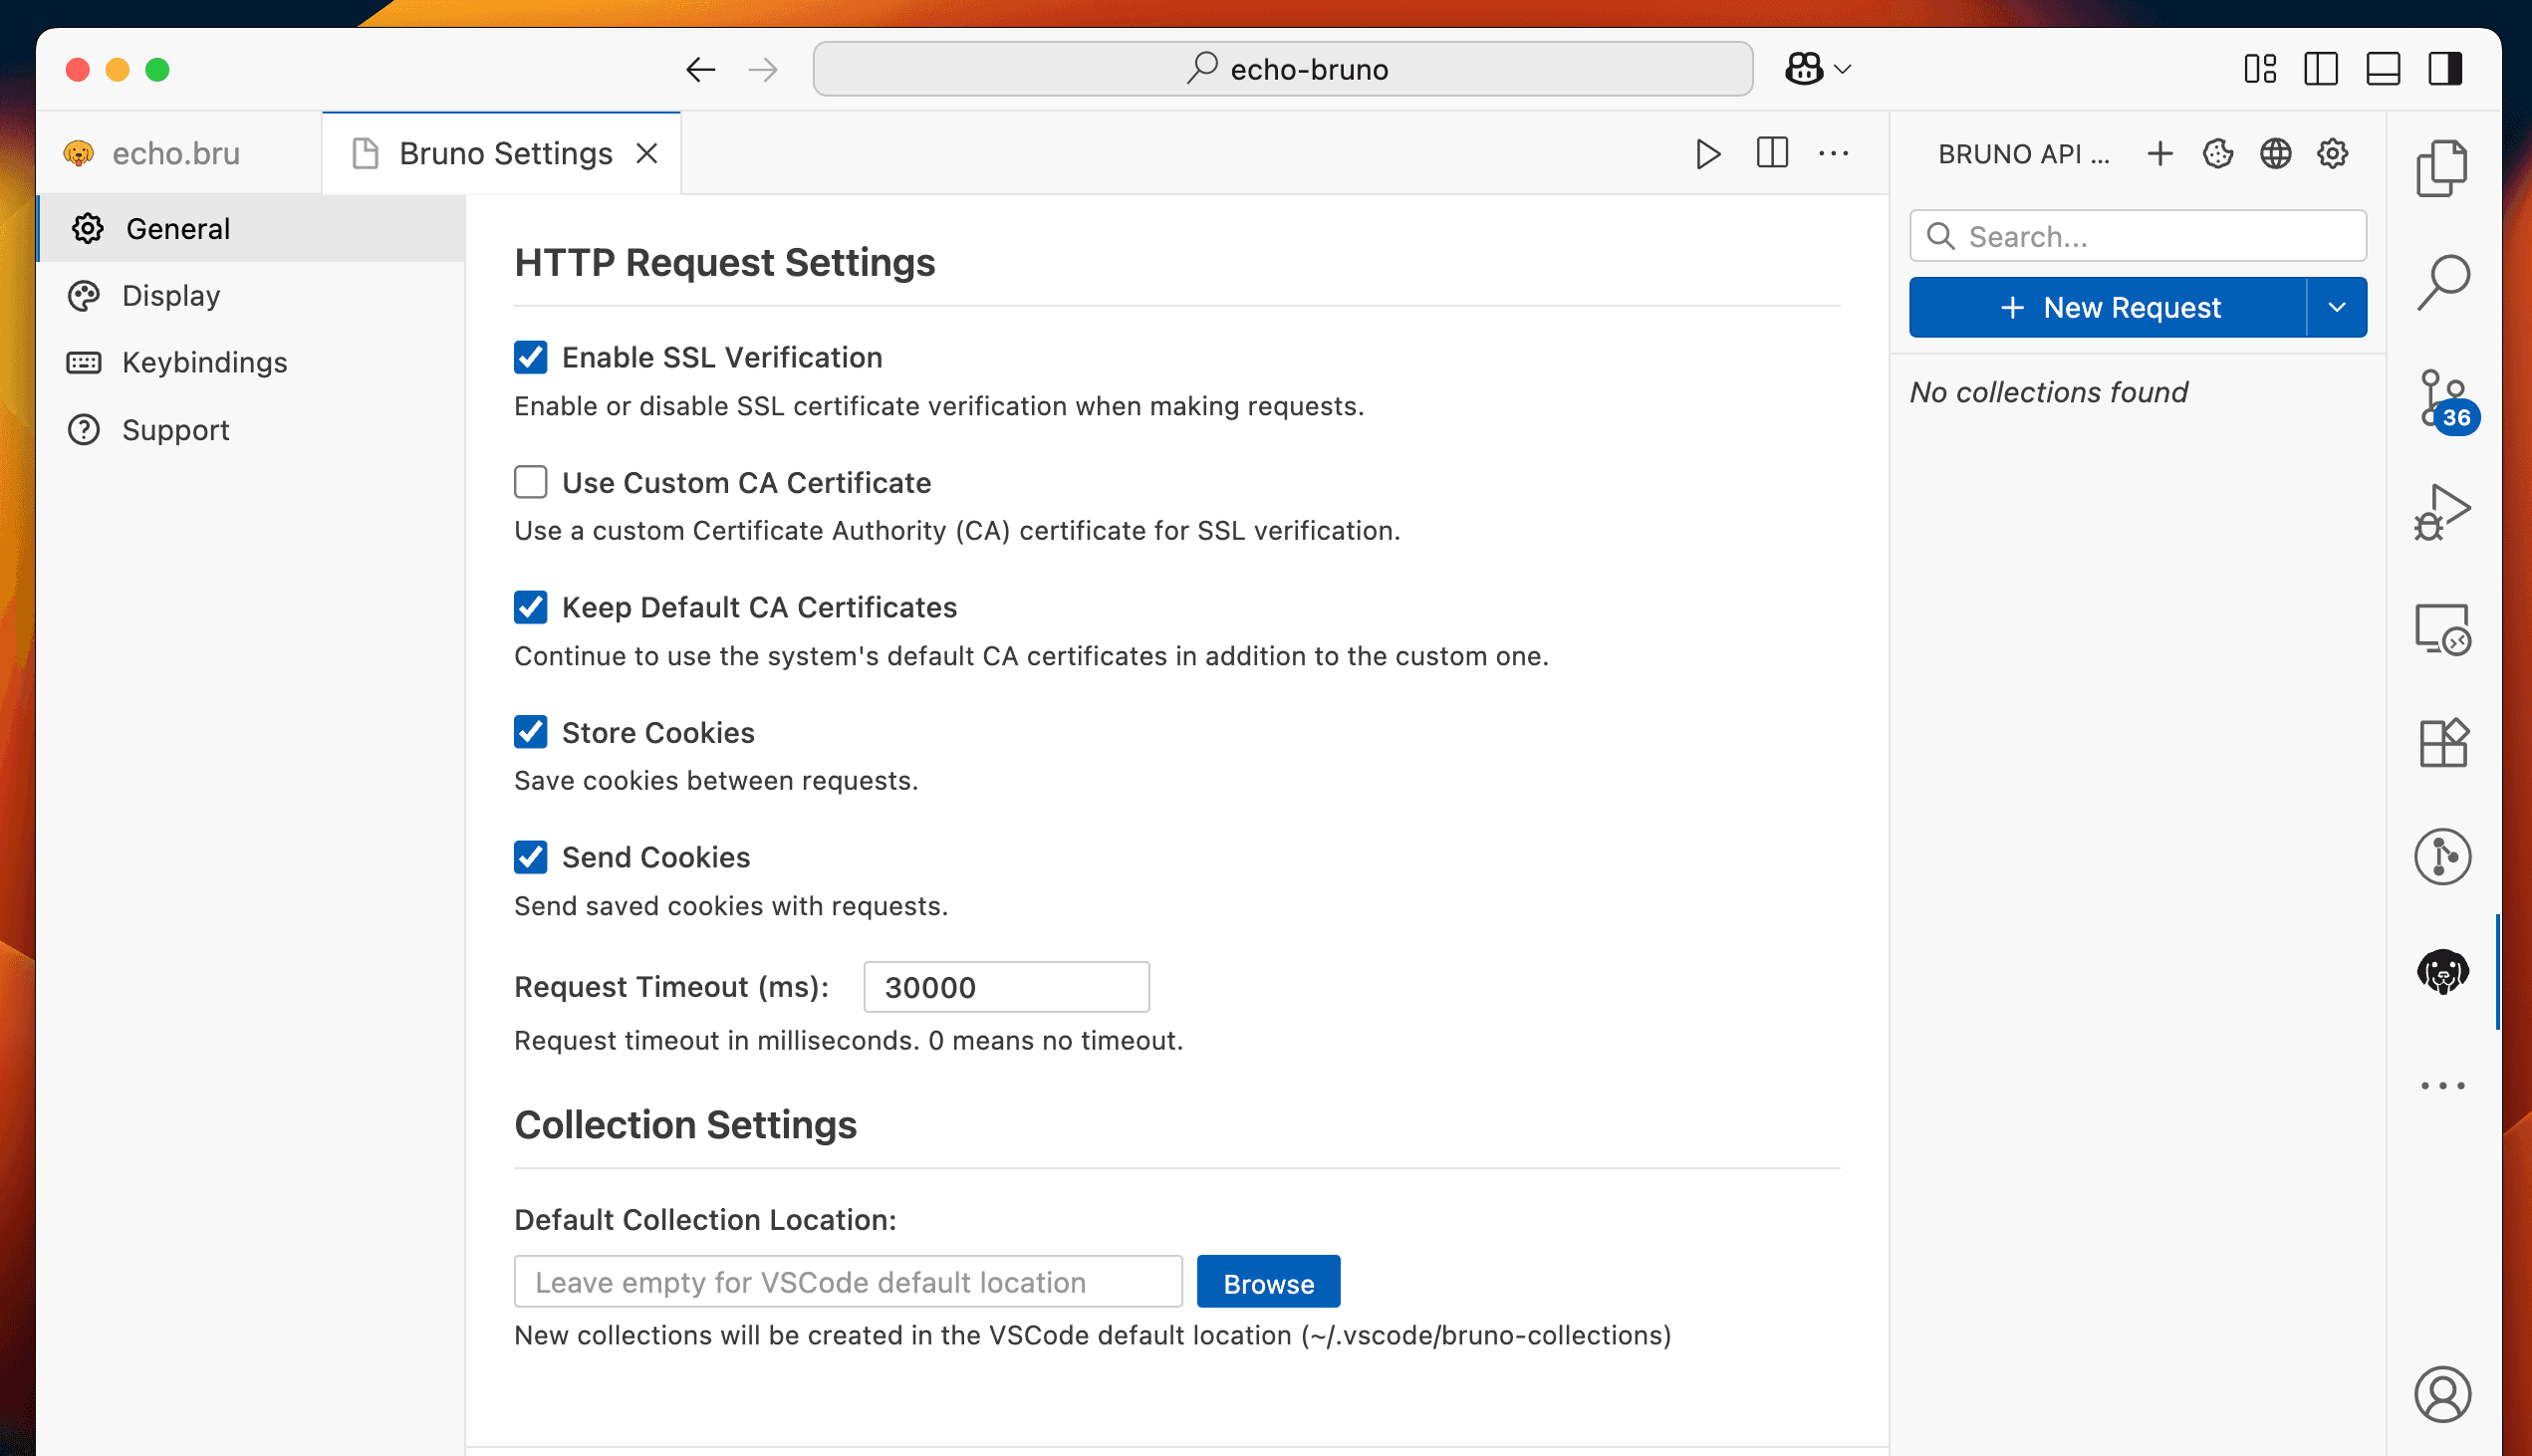Image resolution: width=2532 pixels, height=1456 pixels.
Task: Switch to the Display settings section
Action: tap(171, 295)
